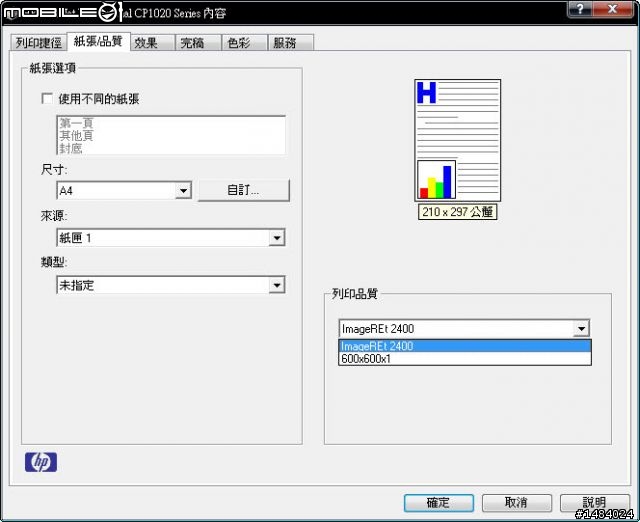Viewport: 640px width, 522px height.
Task: Go to the 完稿 tab
Action: point(199,42)
